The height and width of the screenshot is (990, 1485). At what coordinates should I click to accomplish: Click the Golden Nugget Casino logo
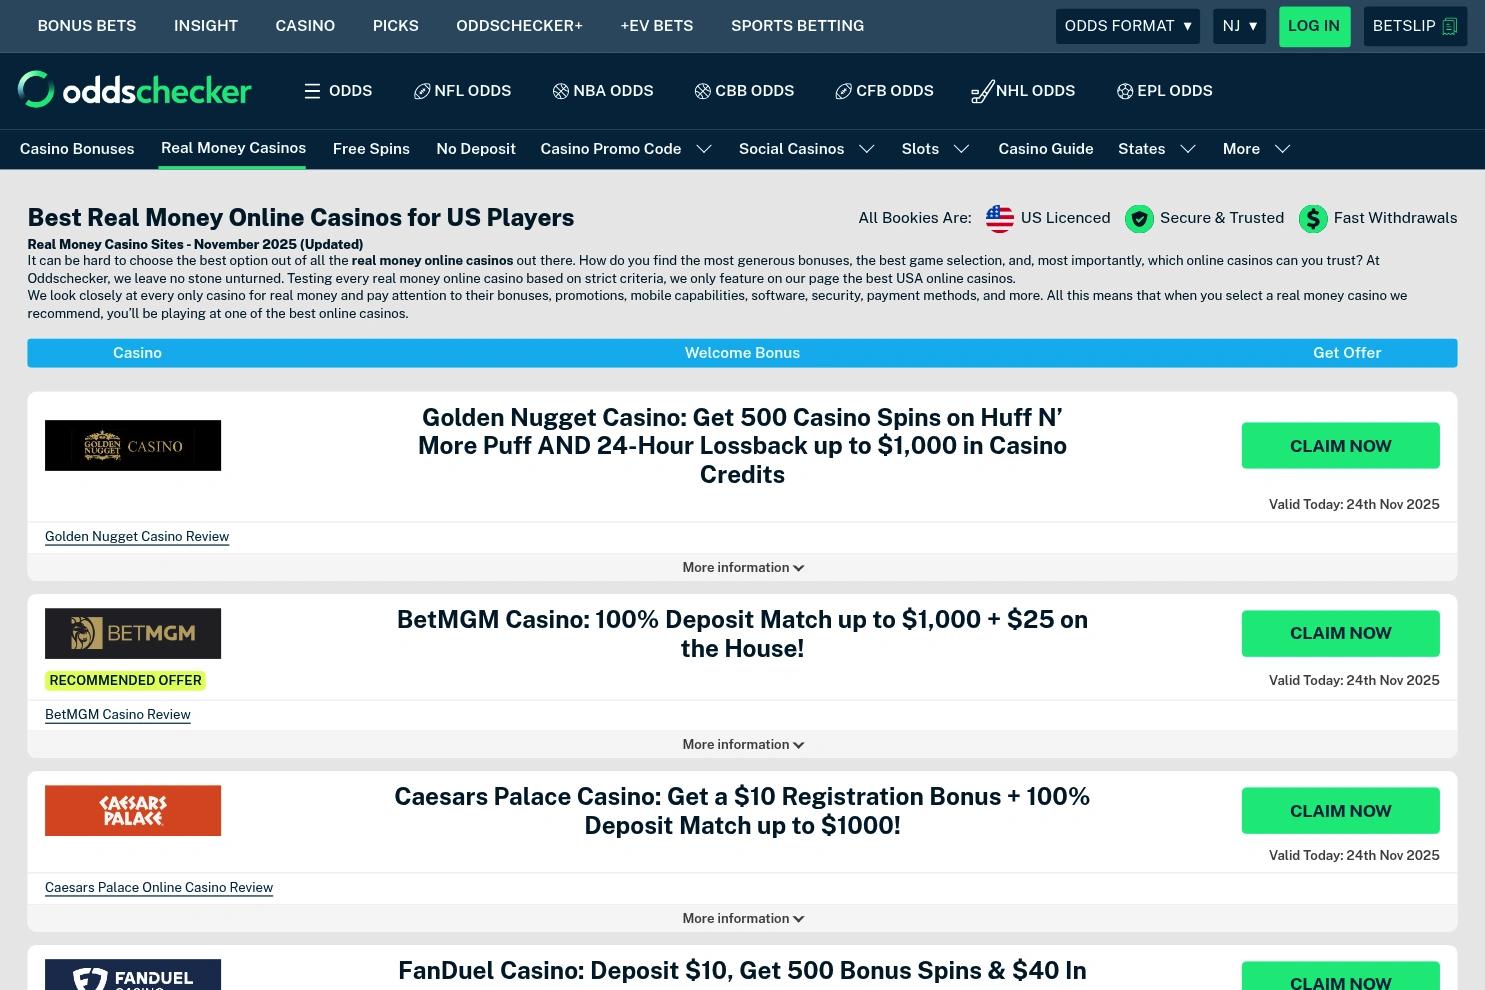pos(133,445)
